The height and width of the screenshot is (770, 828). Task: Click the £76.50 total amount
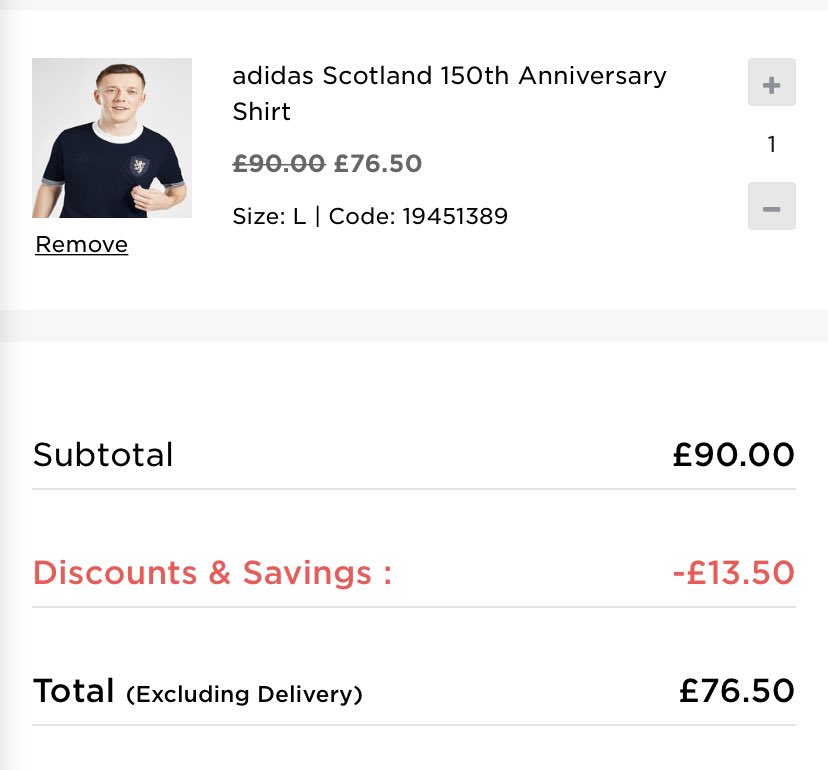(736, 691)
